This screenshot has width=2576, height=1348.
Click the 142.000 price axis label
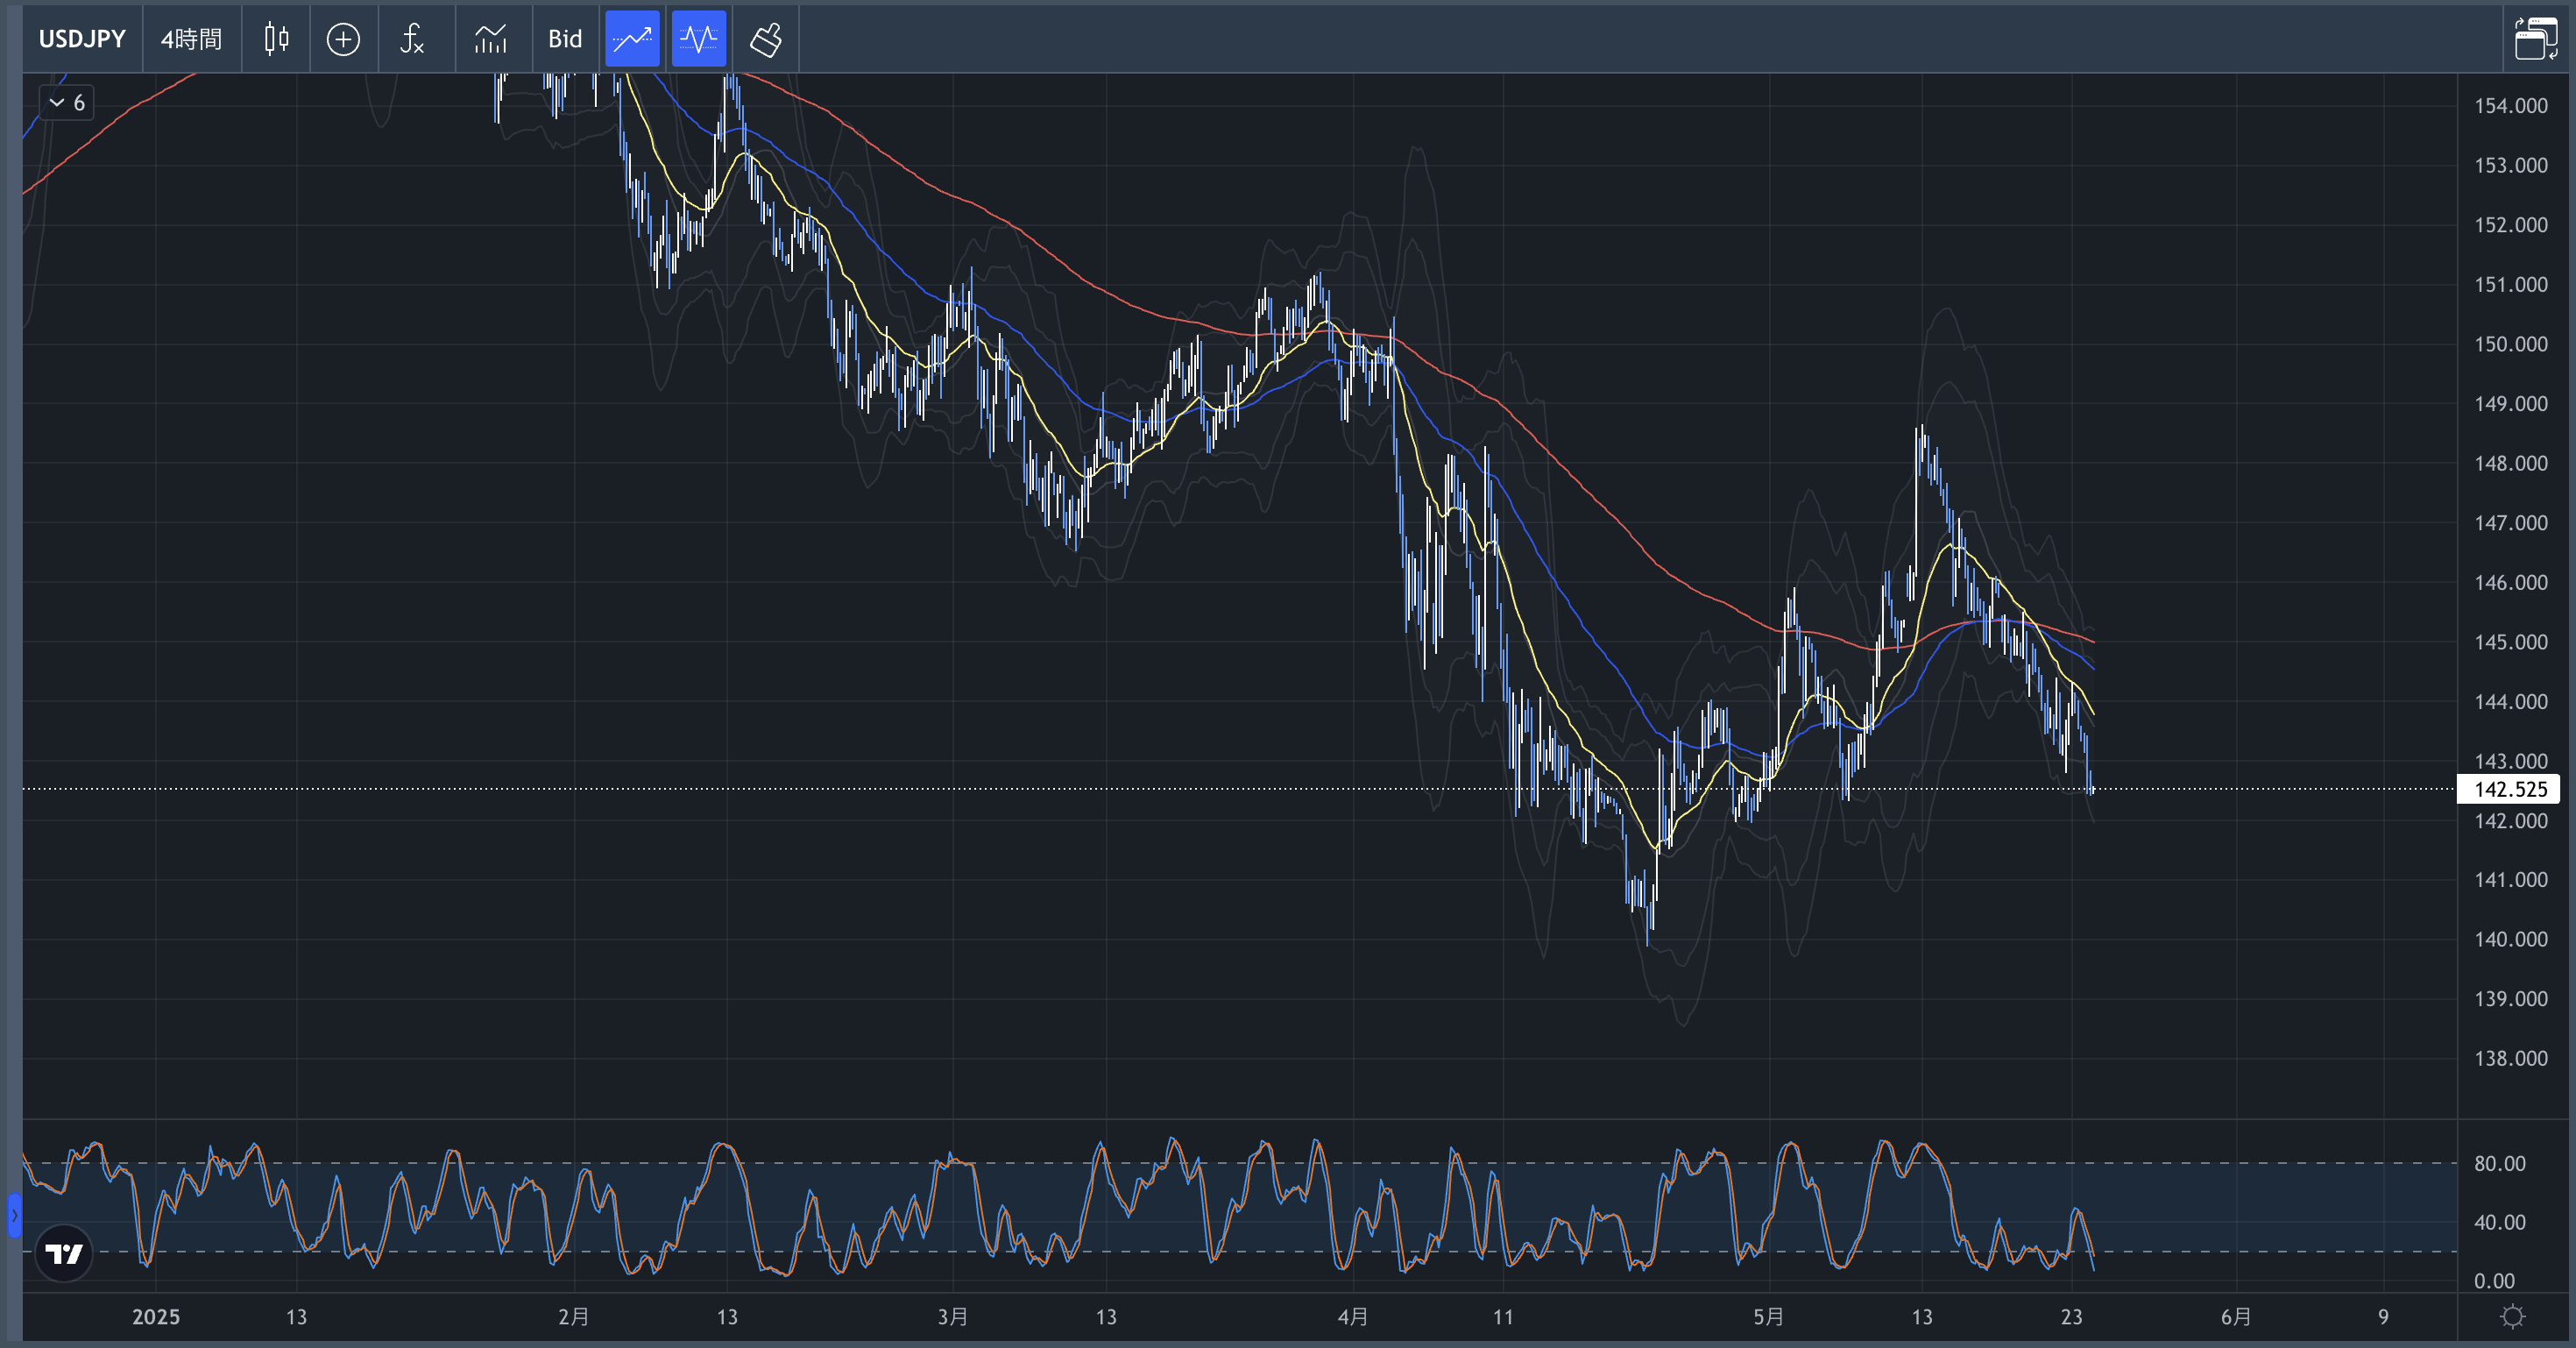point(2510,821)
